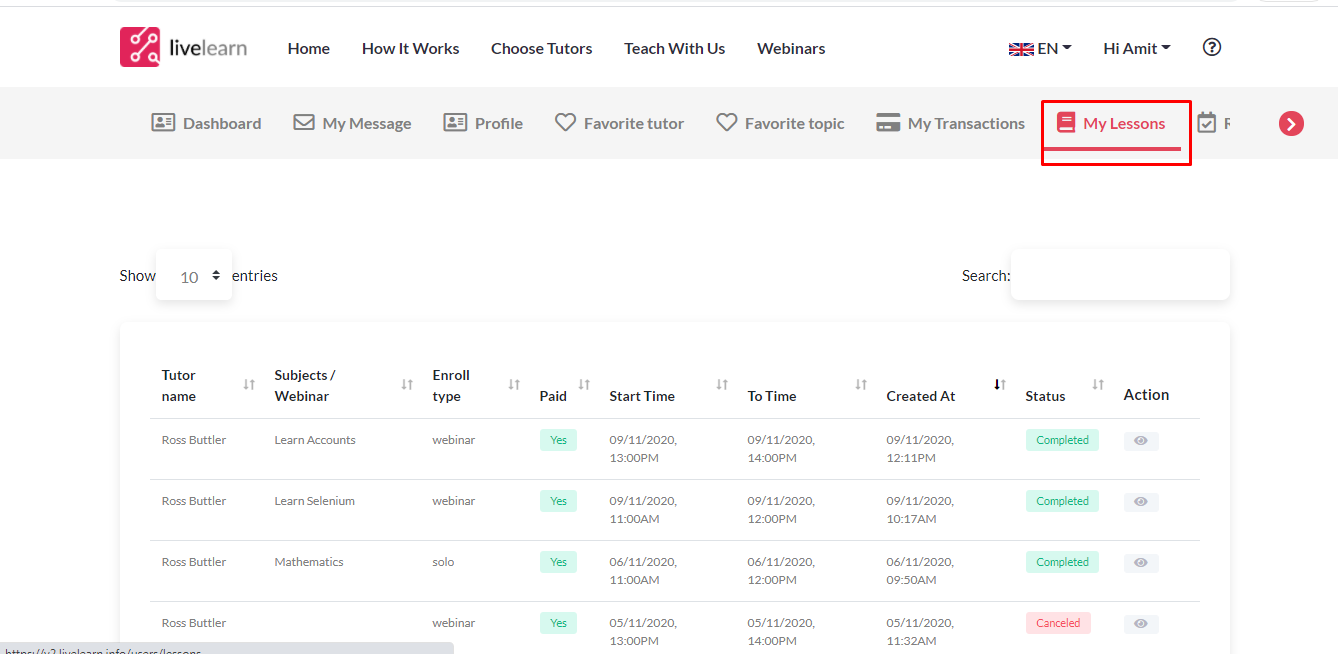Sort table by Created At column

(921, 396)
